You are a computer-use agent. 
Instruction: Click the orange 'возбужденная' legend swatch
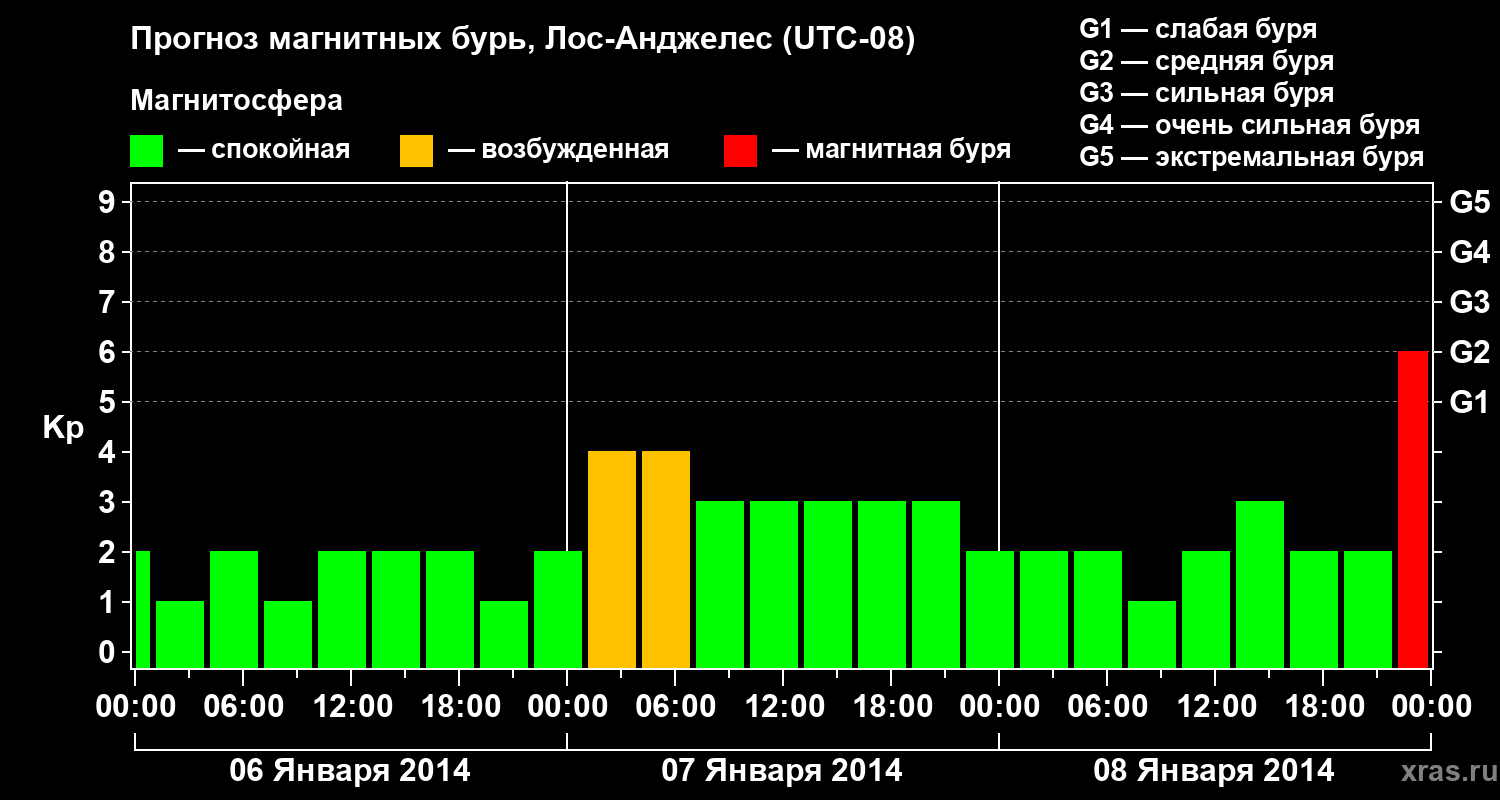417,151
